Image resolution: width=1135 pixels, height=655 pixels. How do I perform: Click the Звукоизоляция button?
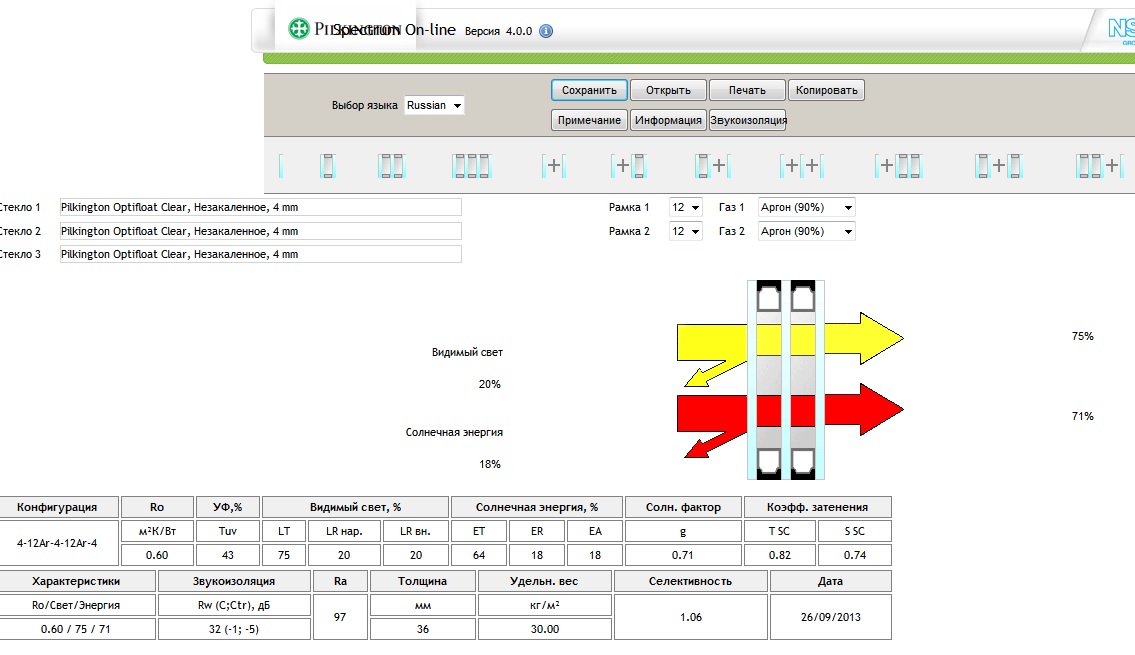pos(748,120)
